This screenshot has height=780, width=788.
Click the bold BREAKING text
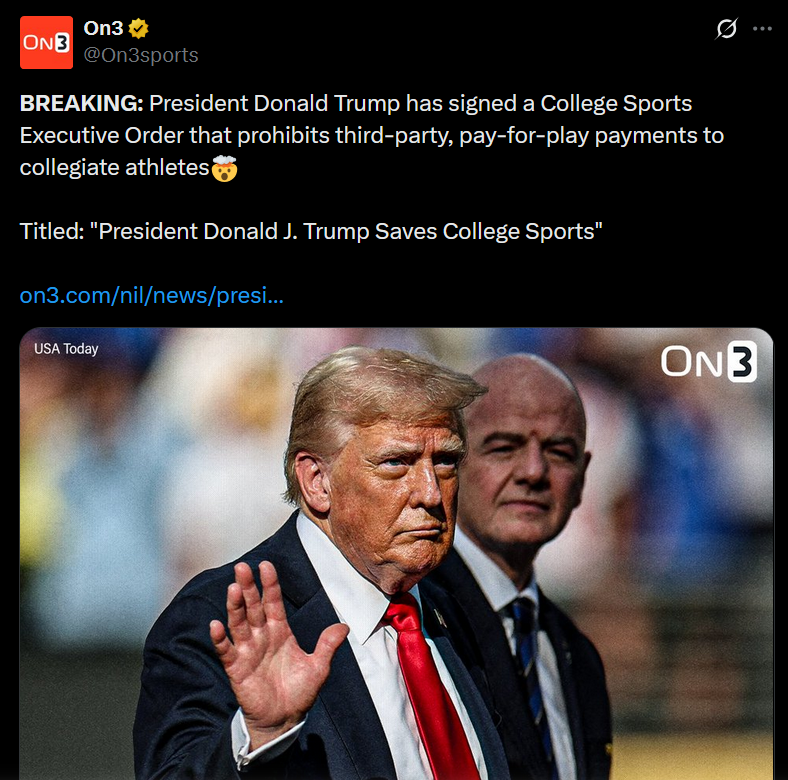click(81, 104)
